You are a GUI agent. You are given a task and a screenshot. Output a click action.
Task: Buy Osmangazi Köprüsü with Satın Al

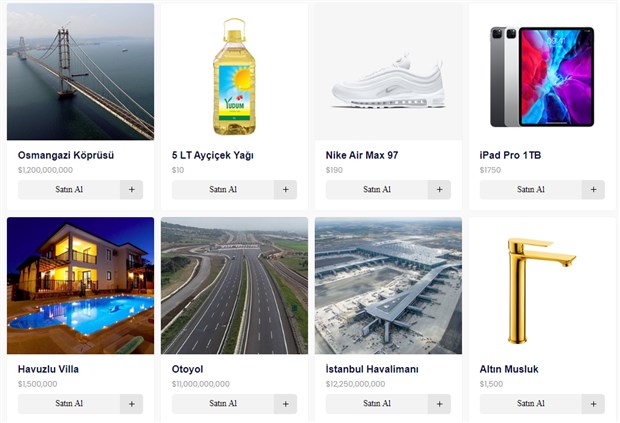pos(69,190)
